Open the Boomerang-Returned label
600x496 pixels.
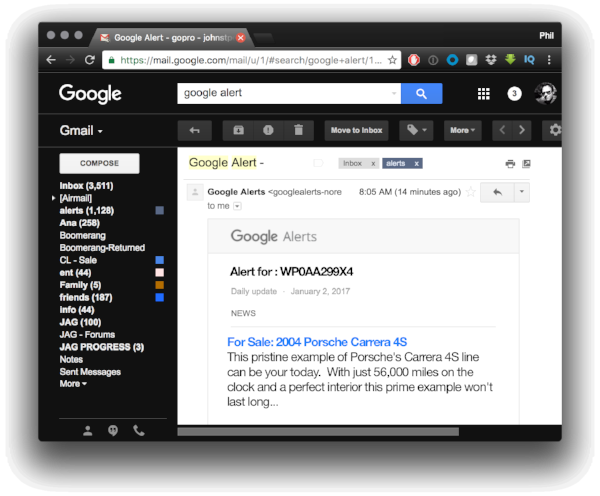pos(102,248)
